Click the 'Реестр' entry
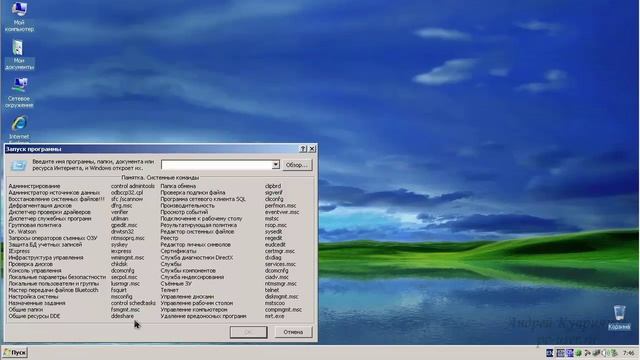This screenshot has height=360, width=640. [x=169, y=238]
